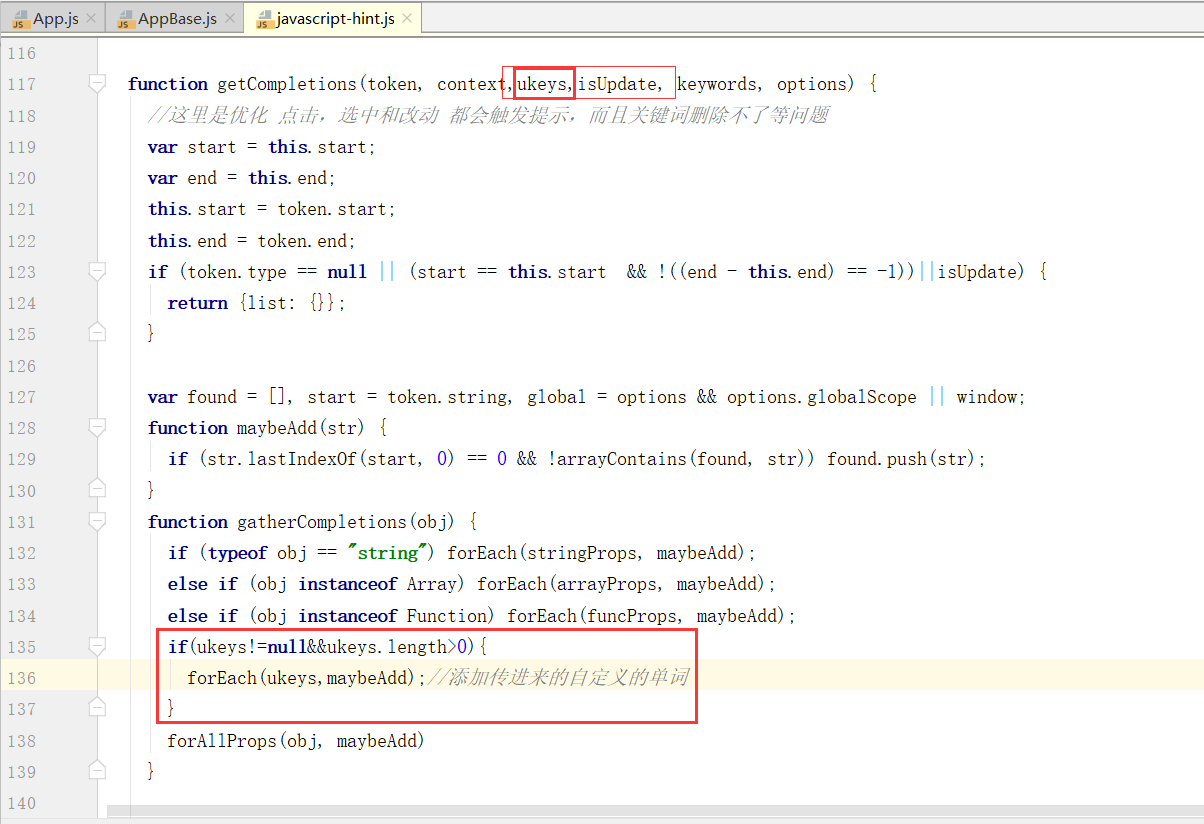Click 'window' at end of line 127
Image resolution: width=1204 pixels, height=824 pixels.
pyautogui.click(x=987, y=397)
